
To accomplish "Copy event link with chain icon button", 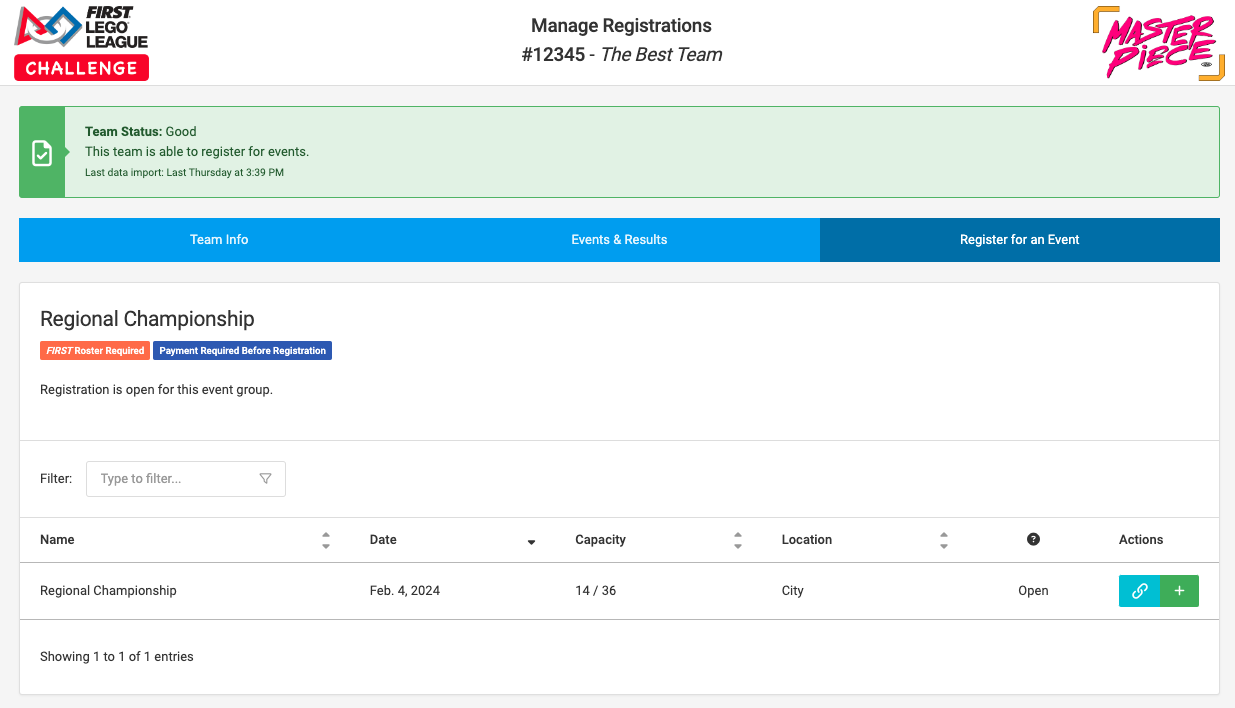I will (x=1139, y=591).
